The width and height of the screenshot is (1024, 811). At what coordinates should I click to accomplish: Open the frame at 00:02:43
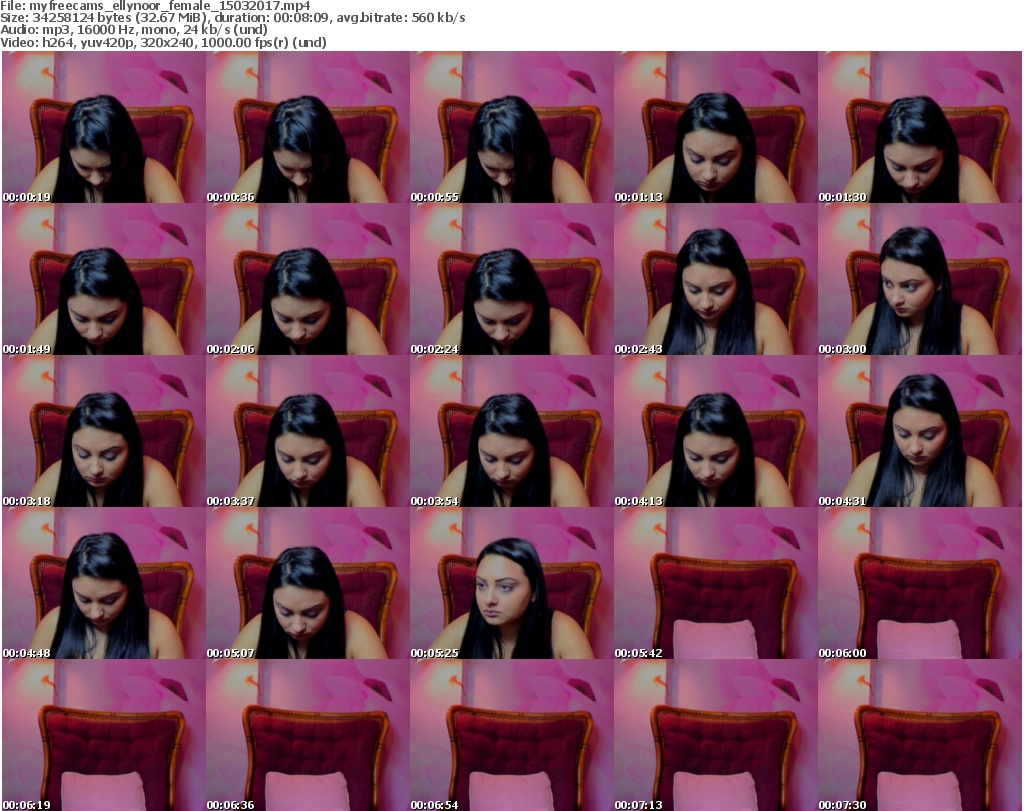716,279
